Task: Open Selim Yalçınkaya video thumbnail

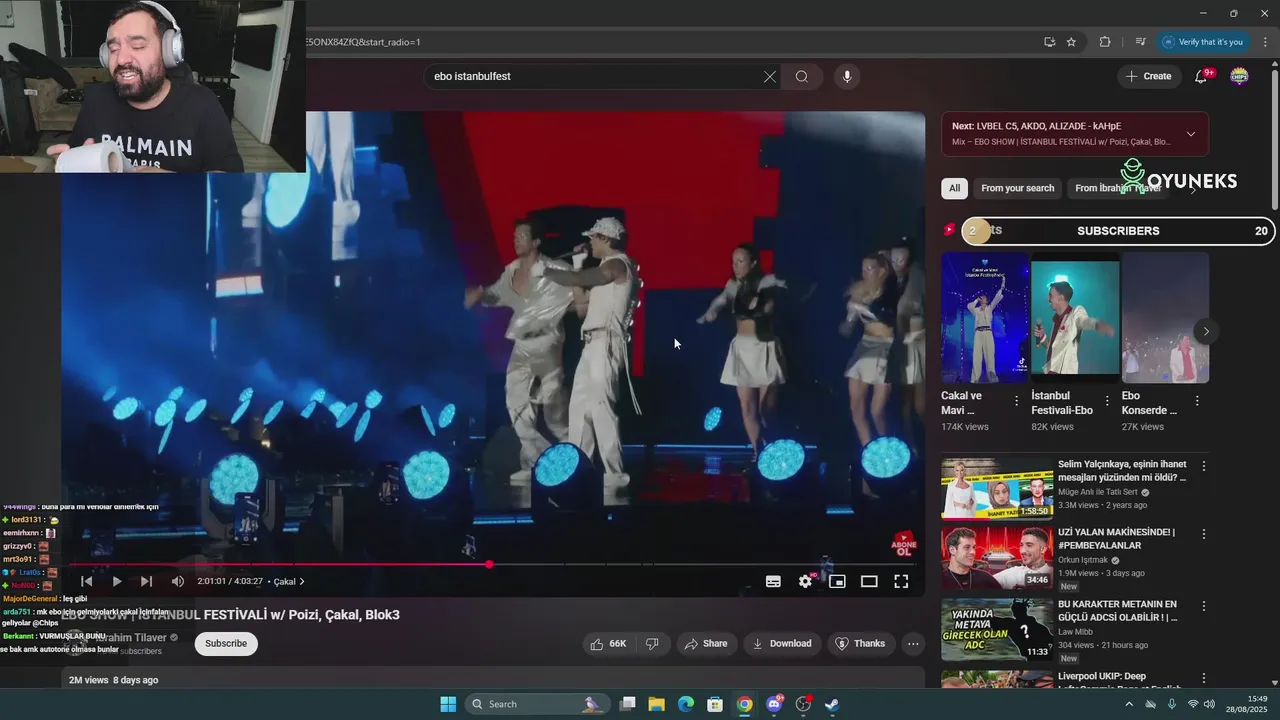Action: click(997, 489)
